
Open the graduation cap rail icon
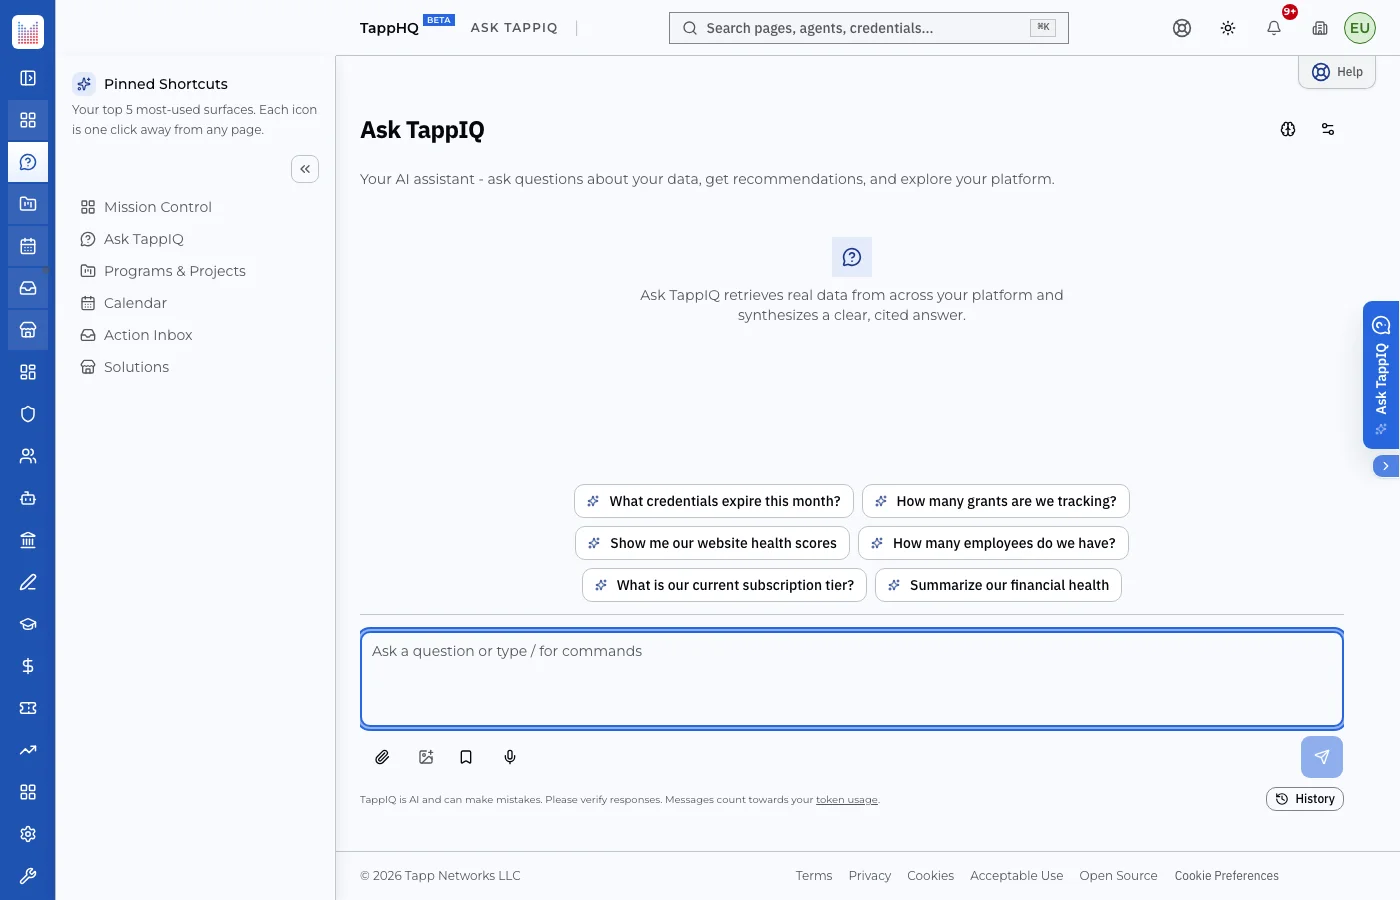coord(28,624)
